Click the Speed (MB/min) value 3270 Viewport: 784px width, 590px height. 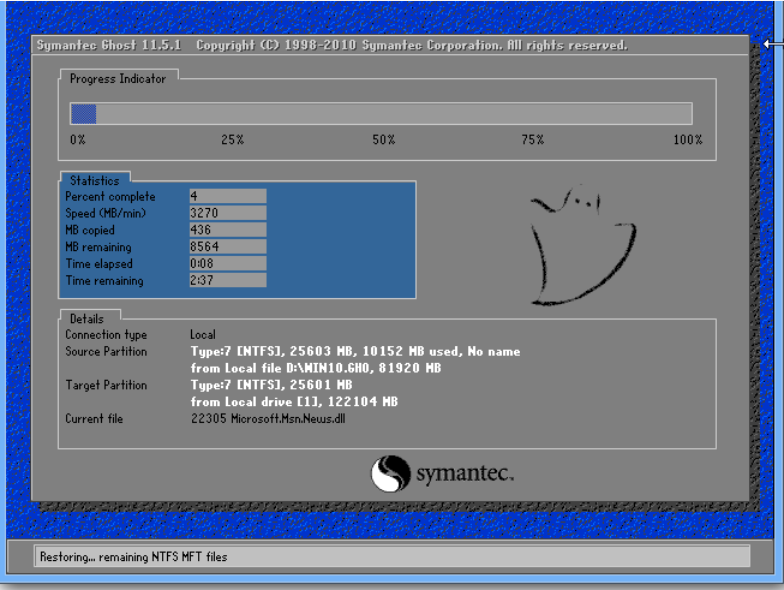227,213
